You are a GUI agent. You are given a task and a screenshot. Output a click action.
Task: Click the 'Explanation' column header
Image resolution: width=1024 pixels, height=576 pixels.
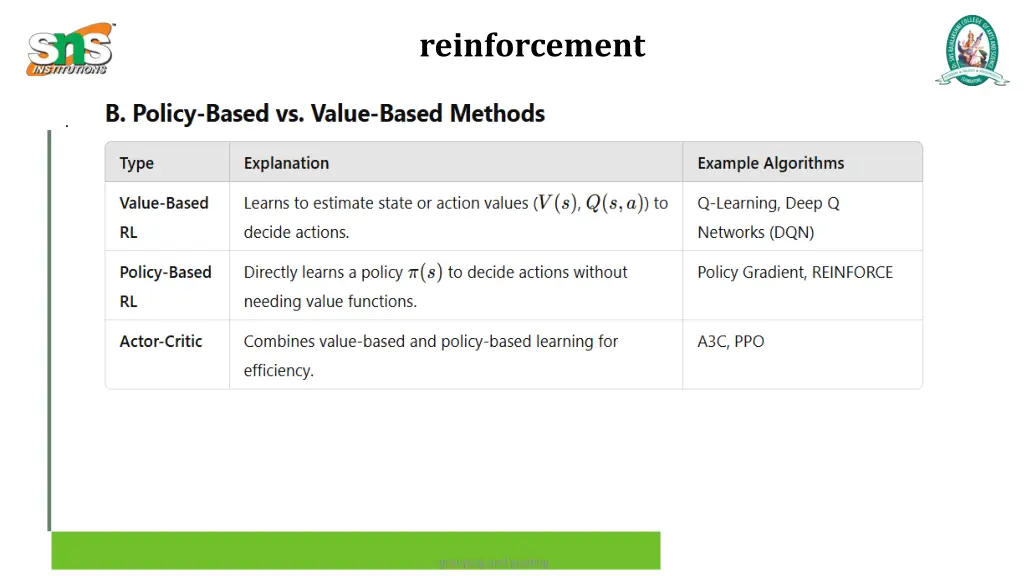point(286,163)
